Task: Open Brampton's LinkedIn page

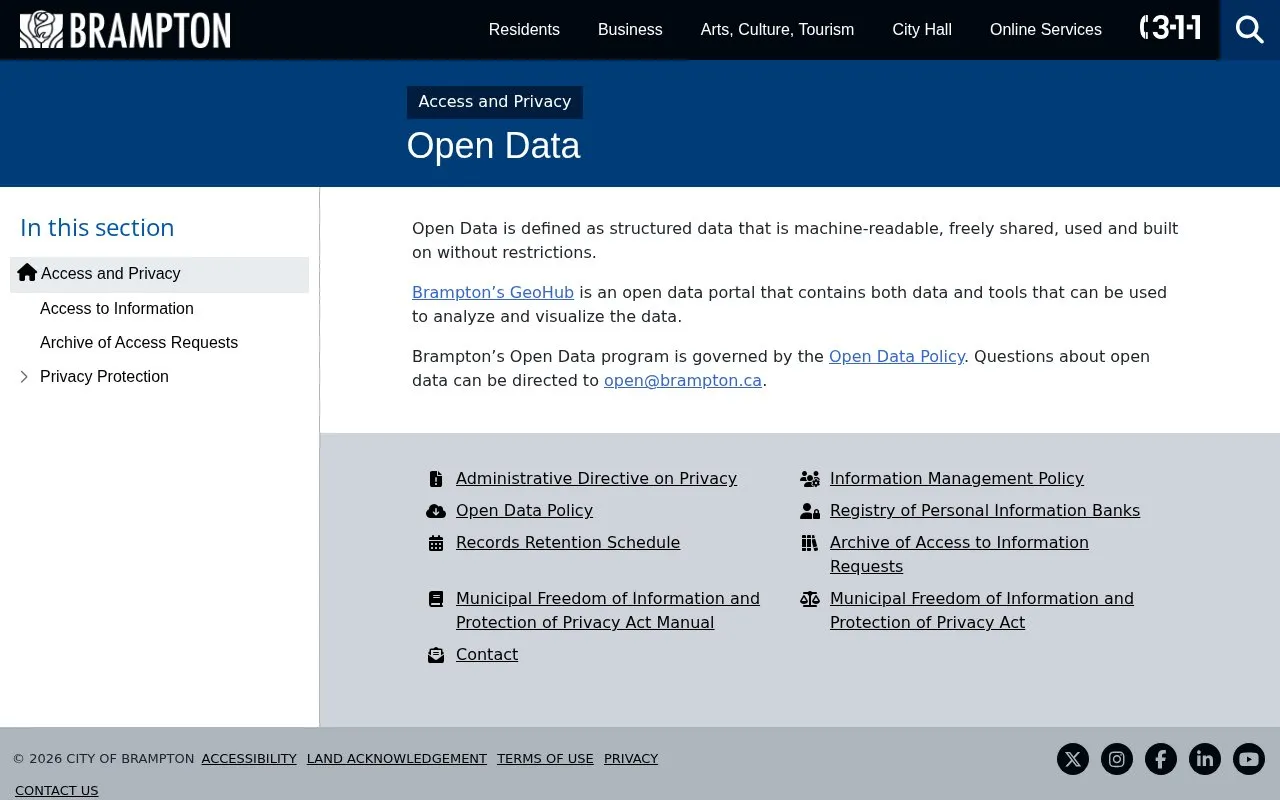Action: (1205, 759)
